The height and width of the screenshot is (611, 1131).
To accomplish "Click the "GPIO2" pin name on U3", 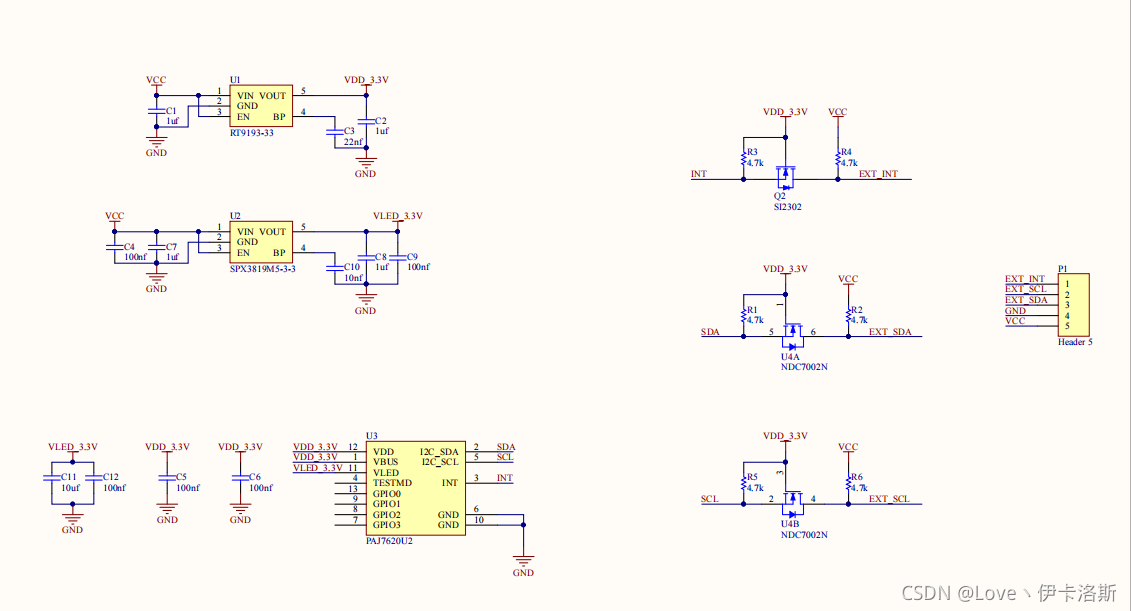I will tap(387, 515).
